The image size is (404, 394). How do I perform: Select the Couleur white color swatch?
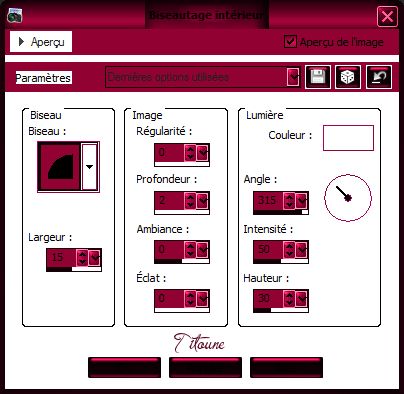point(348,138)
